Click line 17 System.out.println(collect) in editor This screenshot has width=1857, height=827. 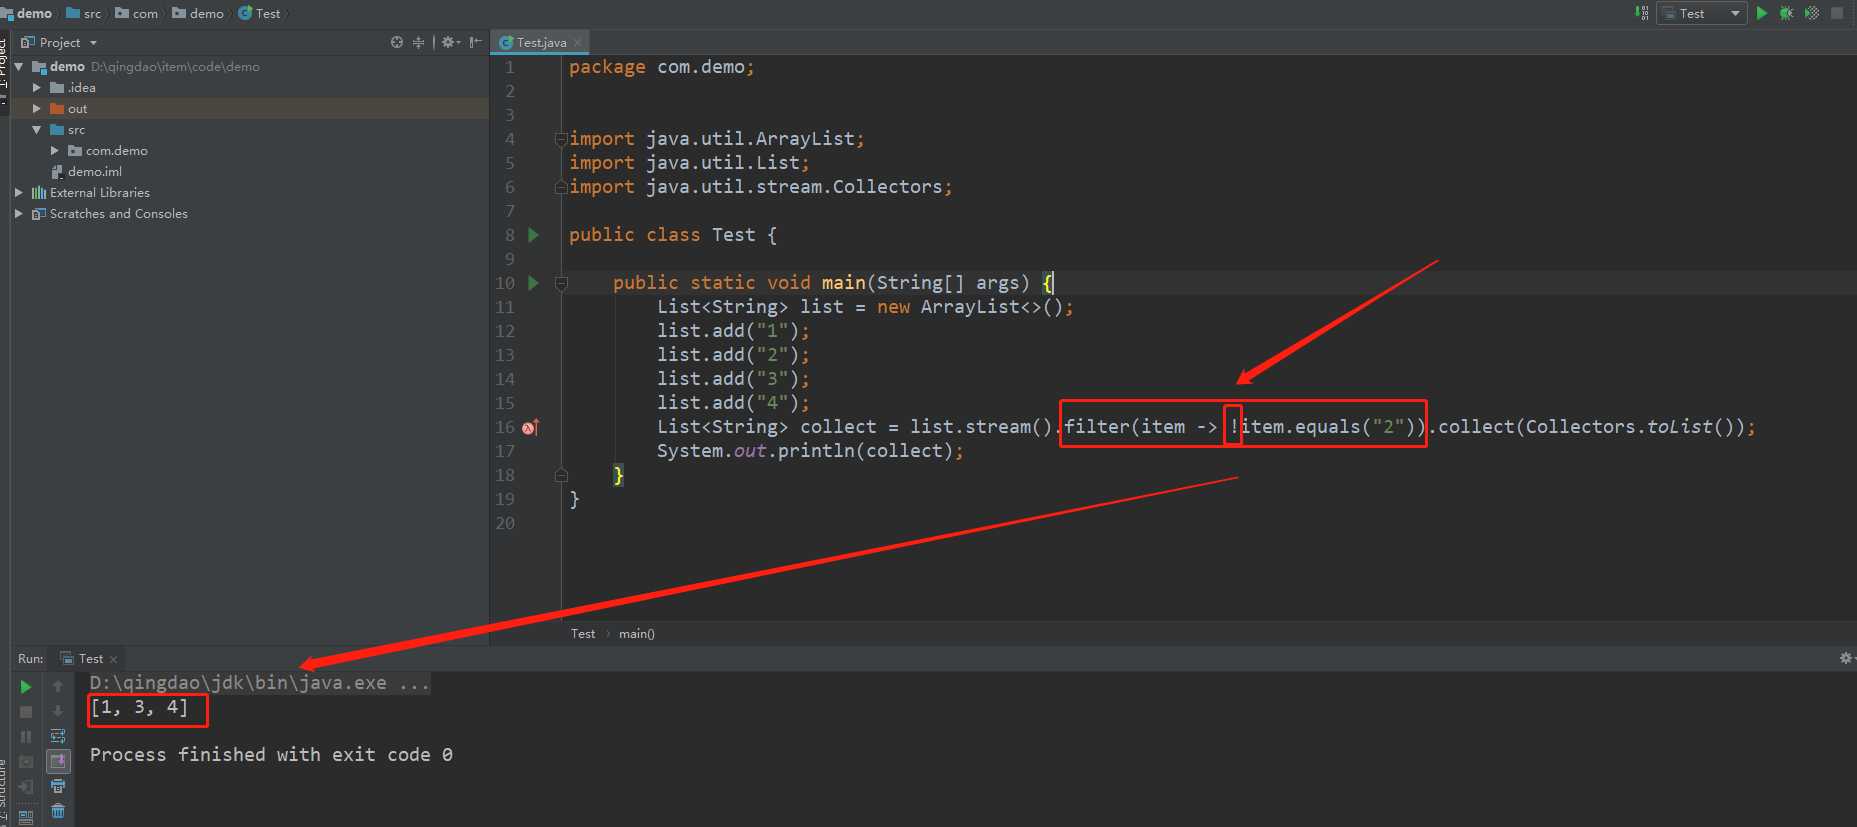810,451
